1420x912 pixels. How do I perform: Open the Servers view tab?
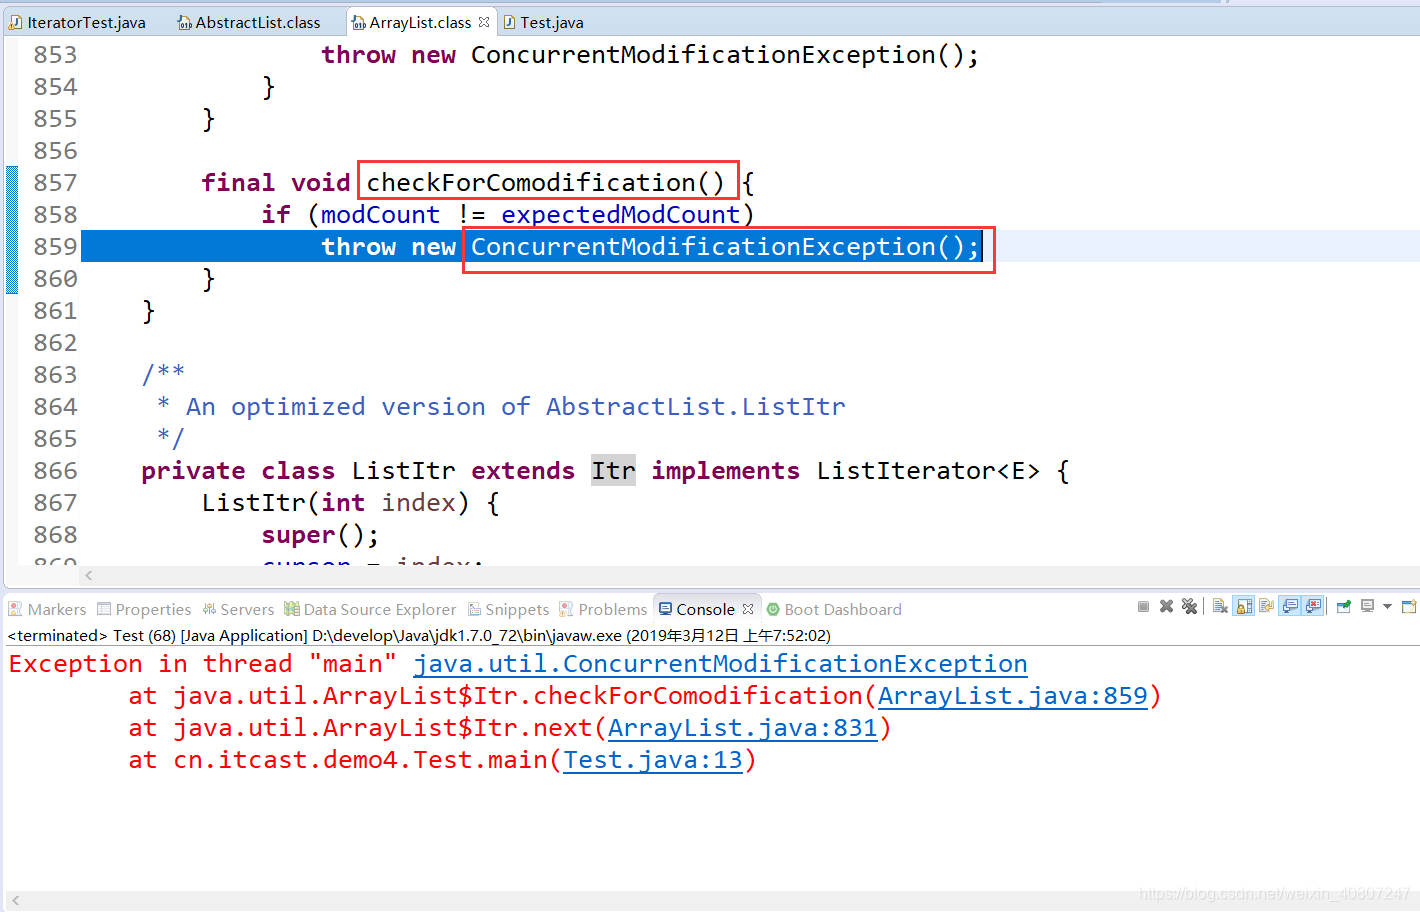(x=238, y=609)
